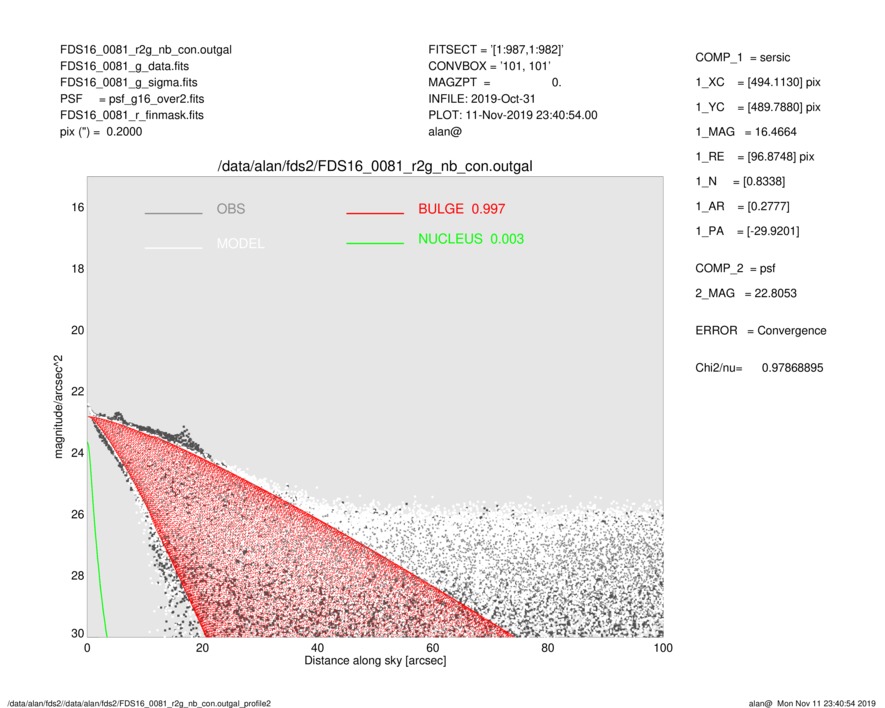The image size is (885, 708).
Task: Click the COMP_2 = psf label
Action: tap(735, 268)
